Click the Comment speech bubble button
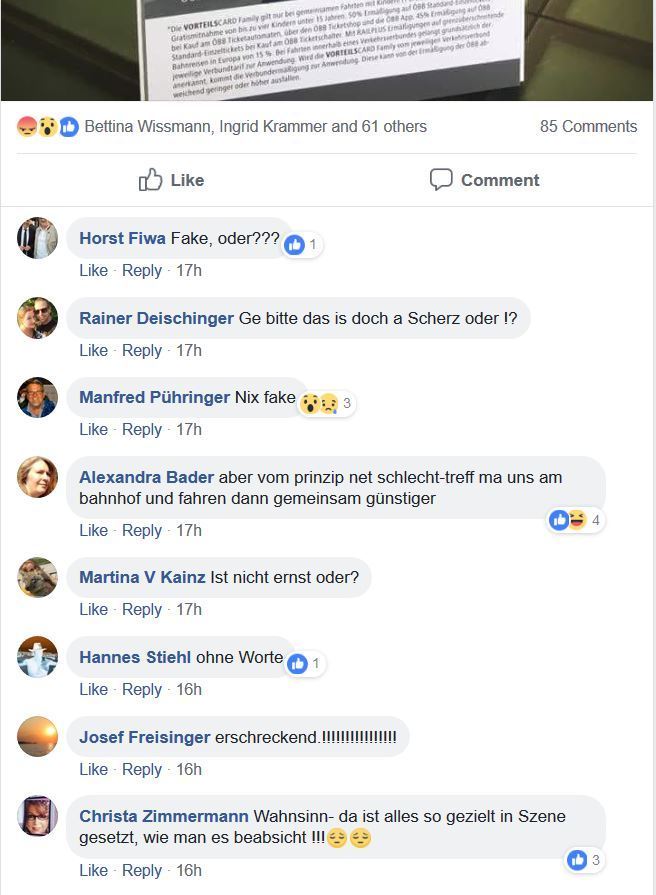The width and height of the screenshot is (656, 895). click(x=484, y=180)
